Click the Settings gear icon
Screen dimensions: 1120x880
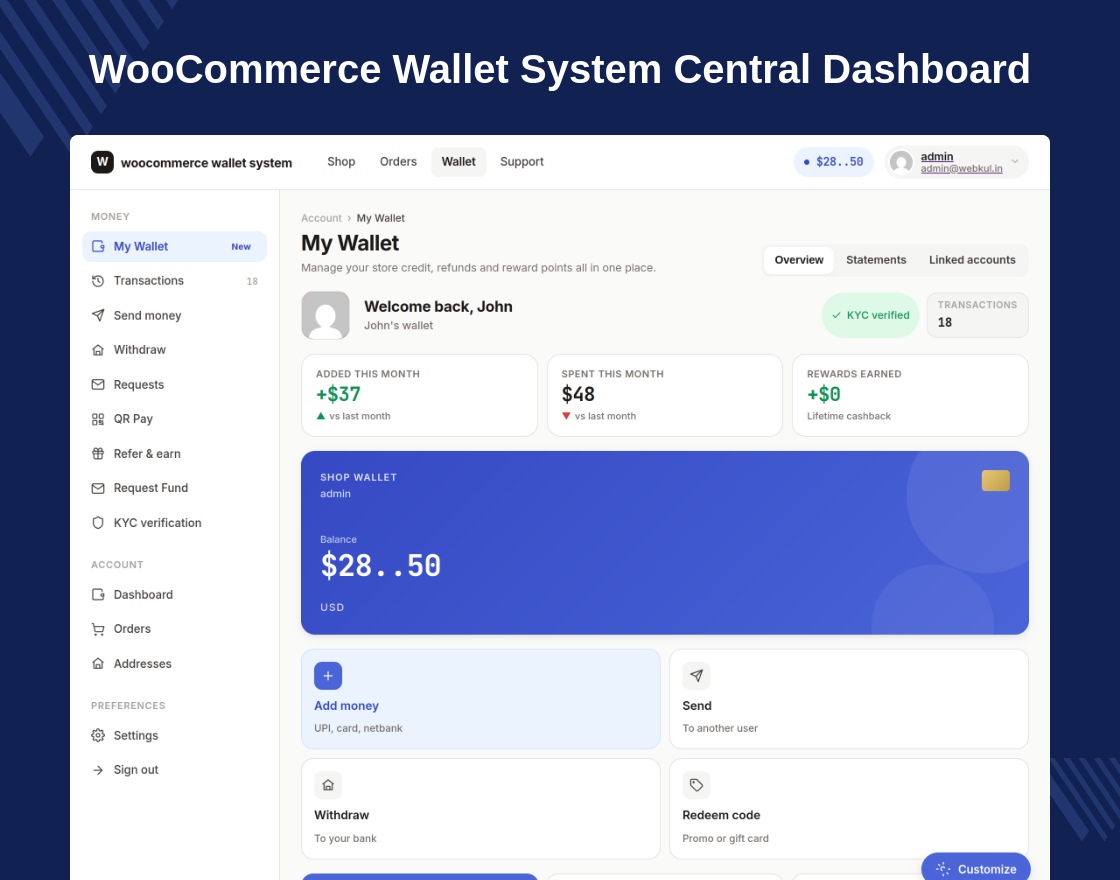(98, 735)
